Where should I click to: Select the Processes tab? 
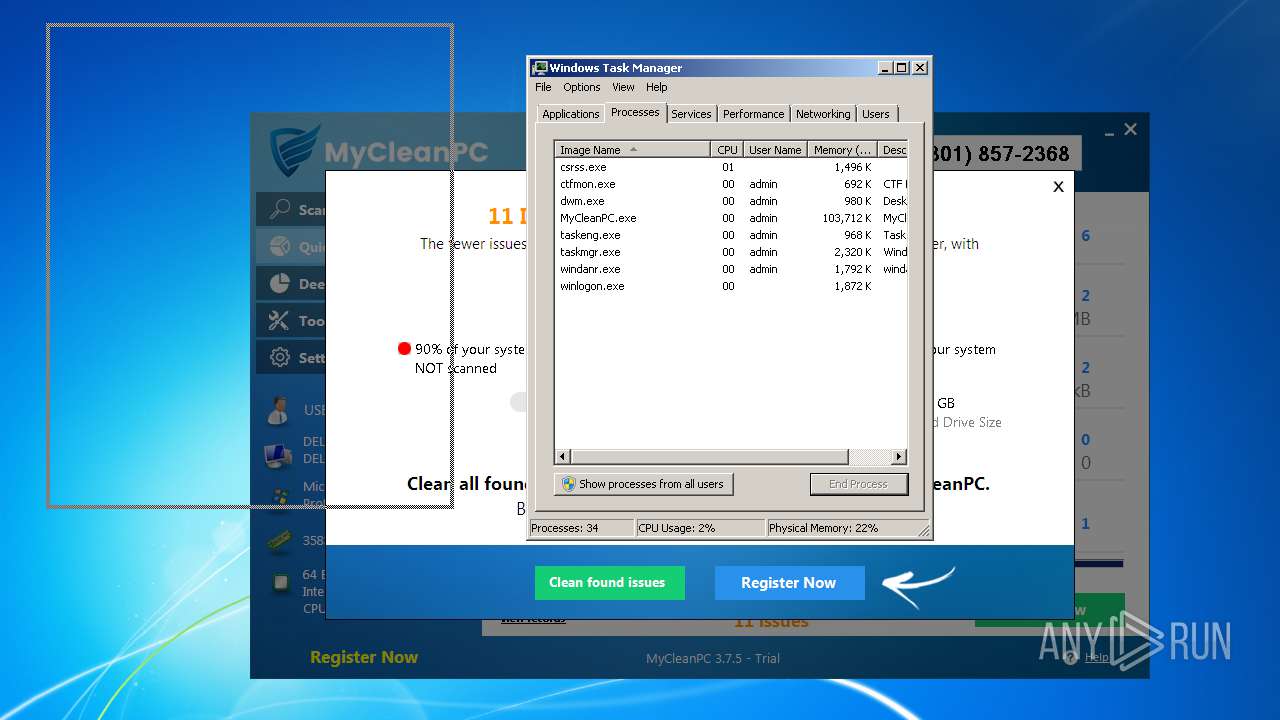click(x=635, y=112)
